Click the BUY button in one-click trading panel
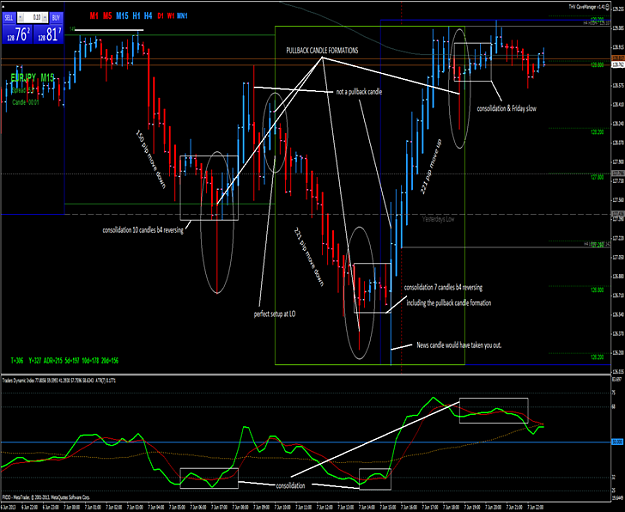625x512 pixels. point(56,18)
